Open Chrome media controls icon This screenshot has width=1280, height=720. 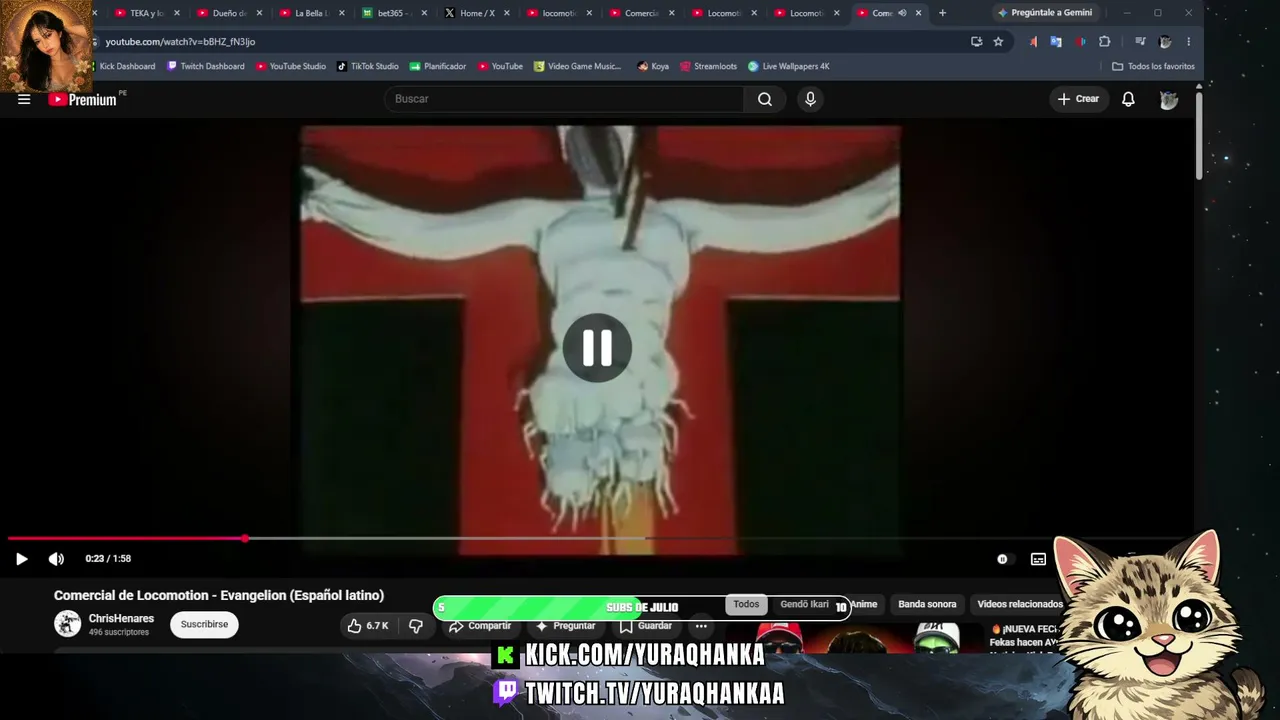point(1140,41)
